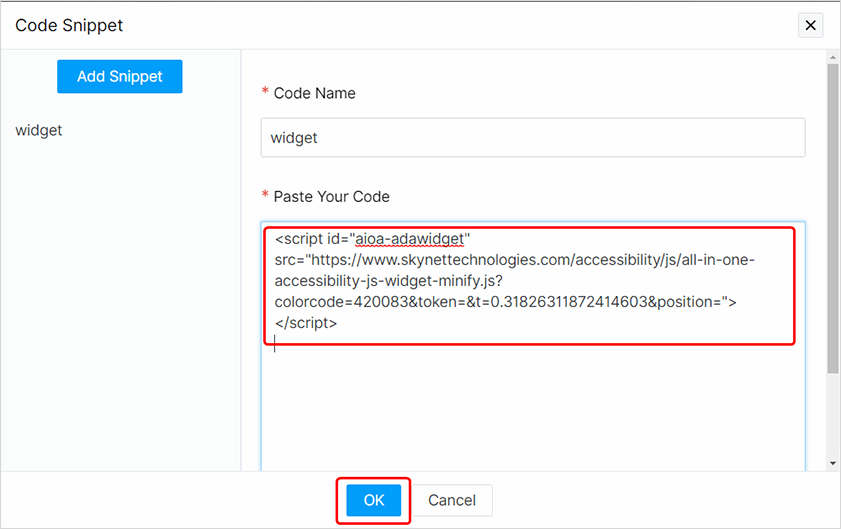Click the closing </script> tag text

[306, 323]
